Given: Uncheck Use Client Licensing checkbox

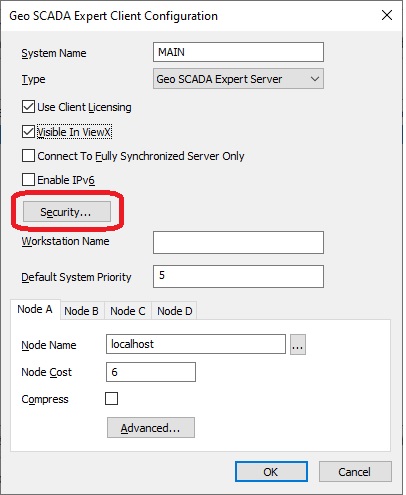Looking at the screenshot, I should (x=28, y=107).
